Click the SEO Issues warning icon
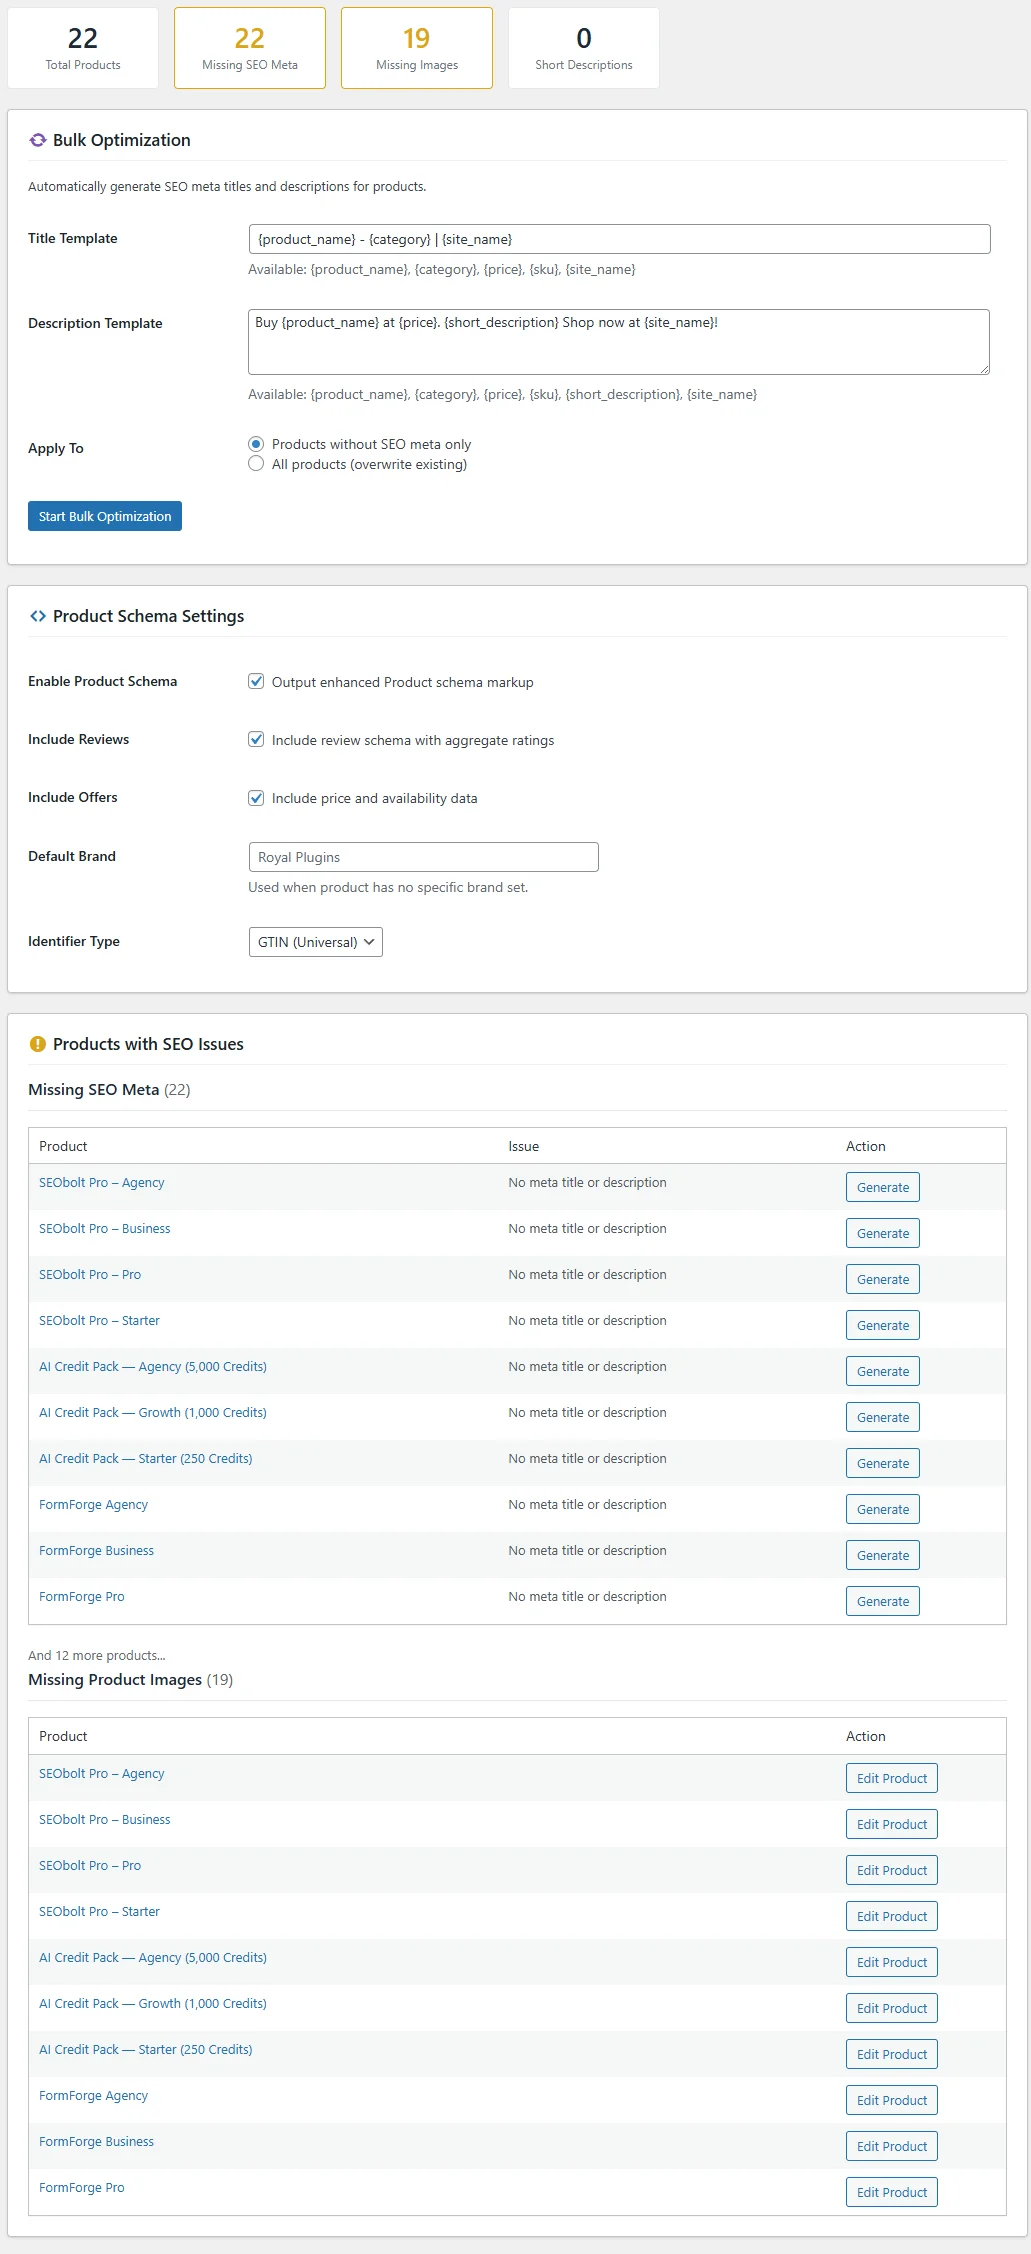The image size is (1031, 2254). coord(38,1044)
